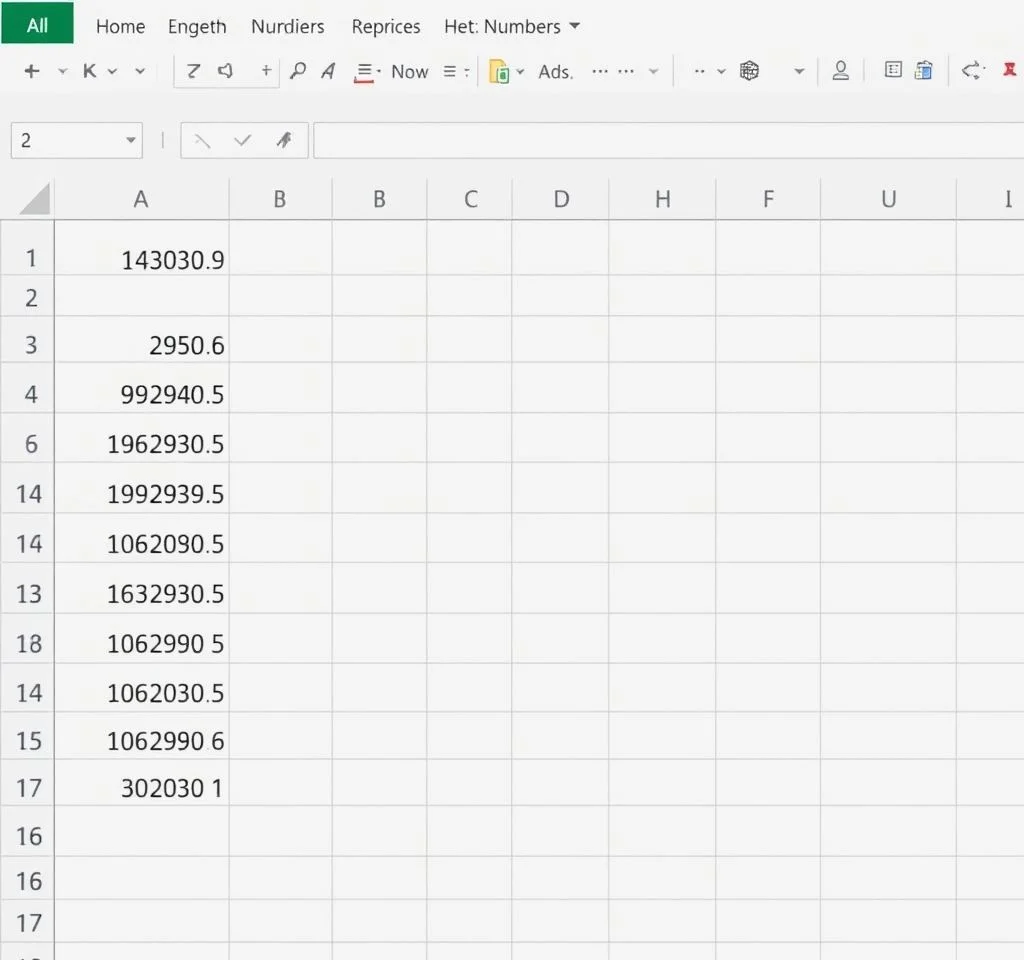Expand the Het: Numbers dropdown
Viewport: 1024px width, 960px height.
[574, 26]
